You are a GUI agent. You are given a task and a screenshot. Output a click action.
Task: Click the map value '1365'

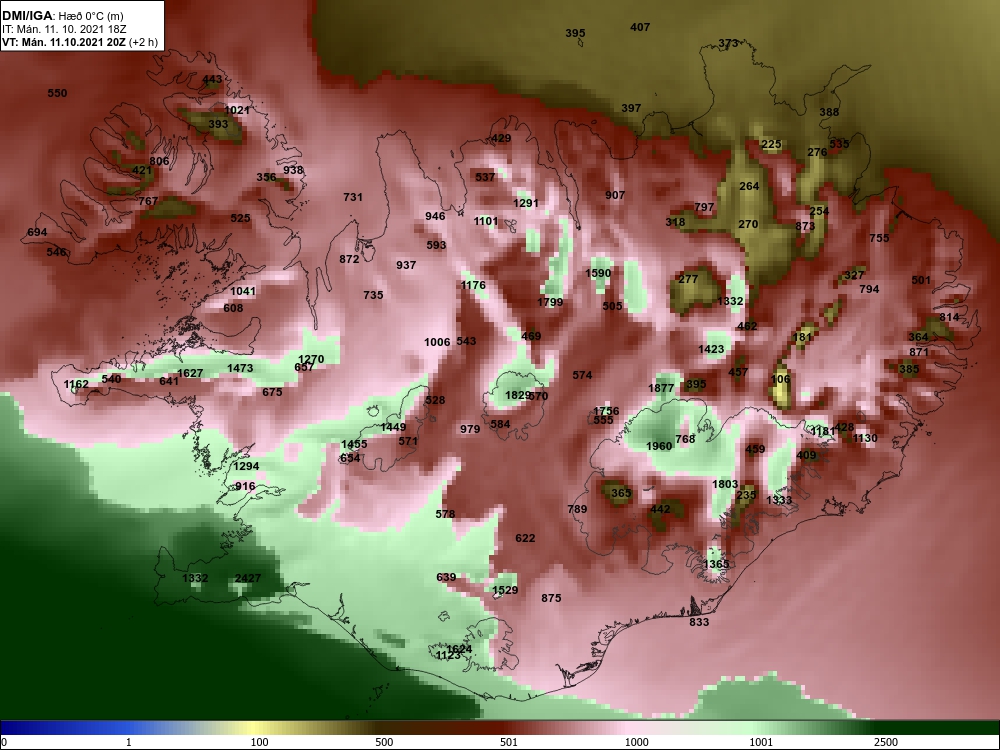click(x=716, y=564)
